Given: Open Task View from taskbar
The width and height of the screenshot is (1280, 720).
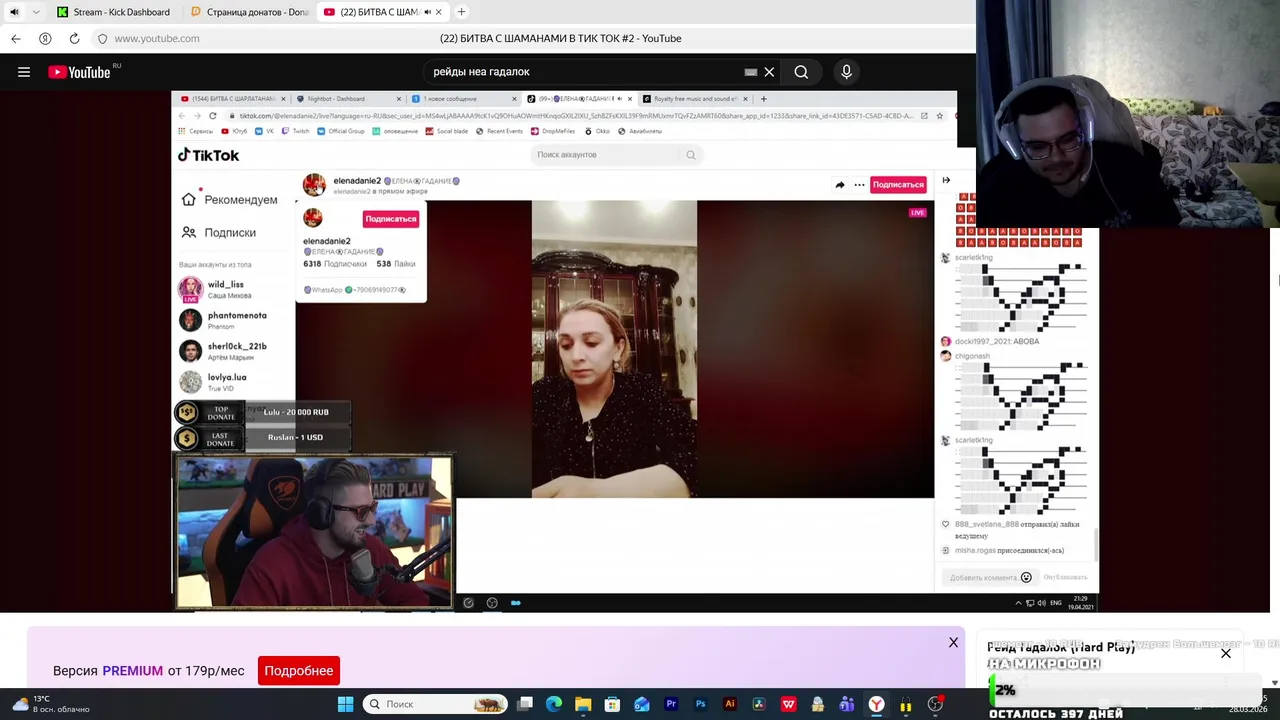Looking at the screenshot, I should [x=525, y=704].
